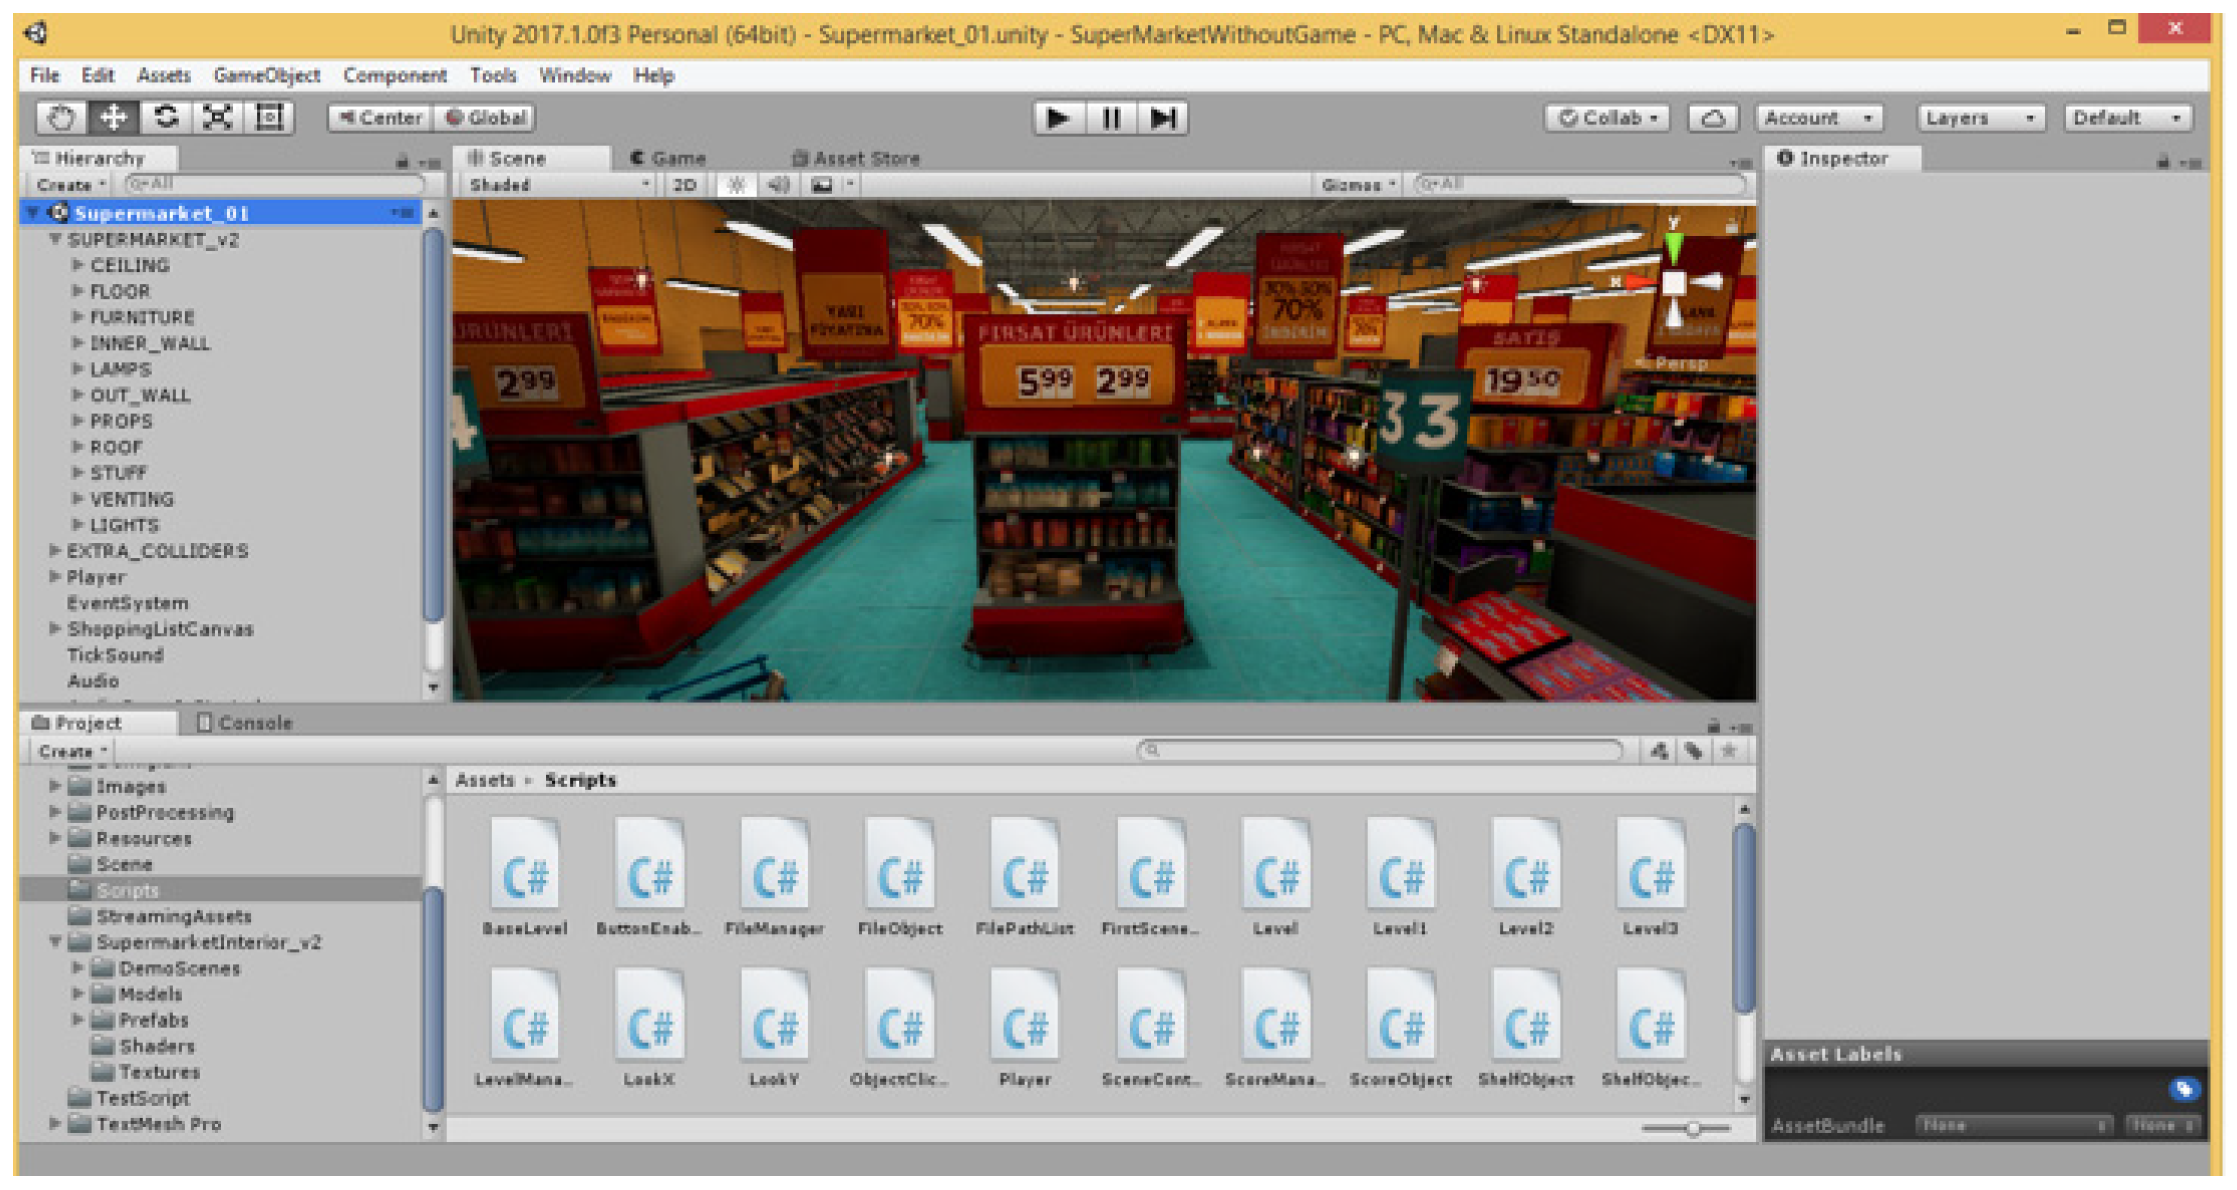Toggle scene audio speaker icon
The height and width of the screenshot is (1190, 2237).
pyautogui.click(x=778, y=185)
